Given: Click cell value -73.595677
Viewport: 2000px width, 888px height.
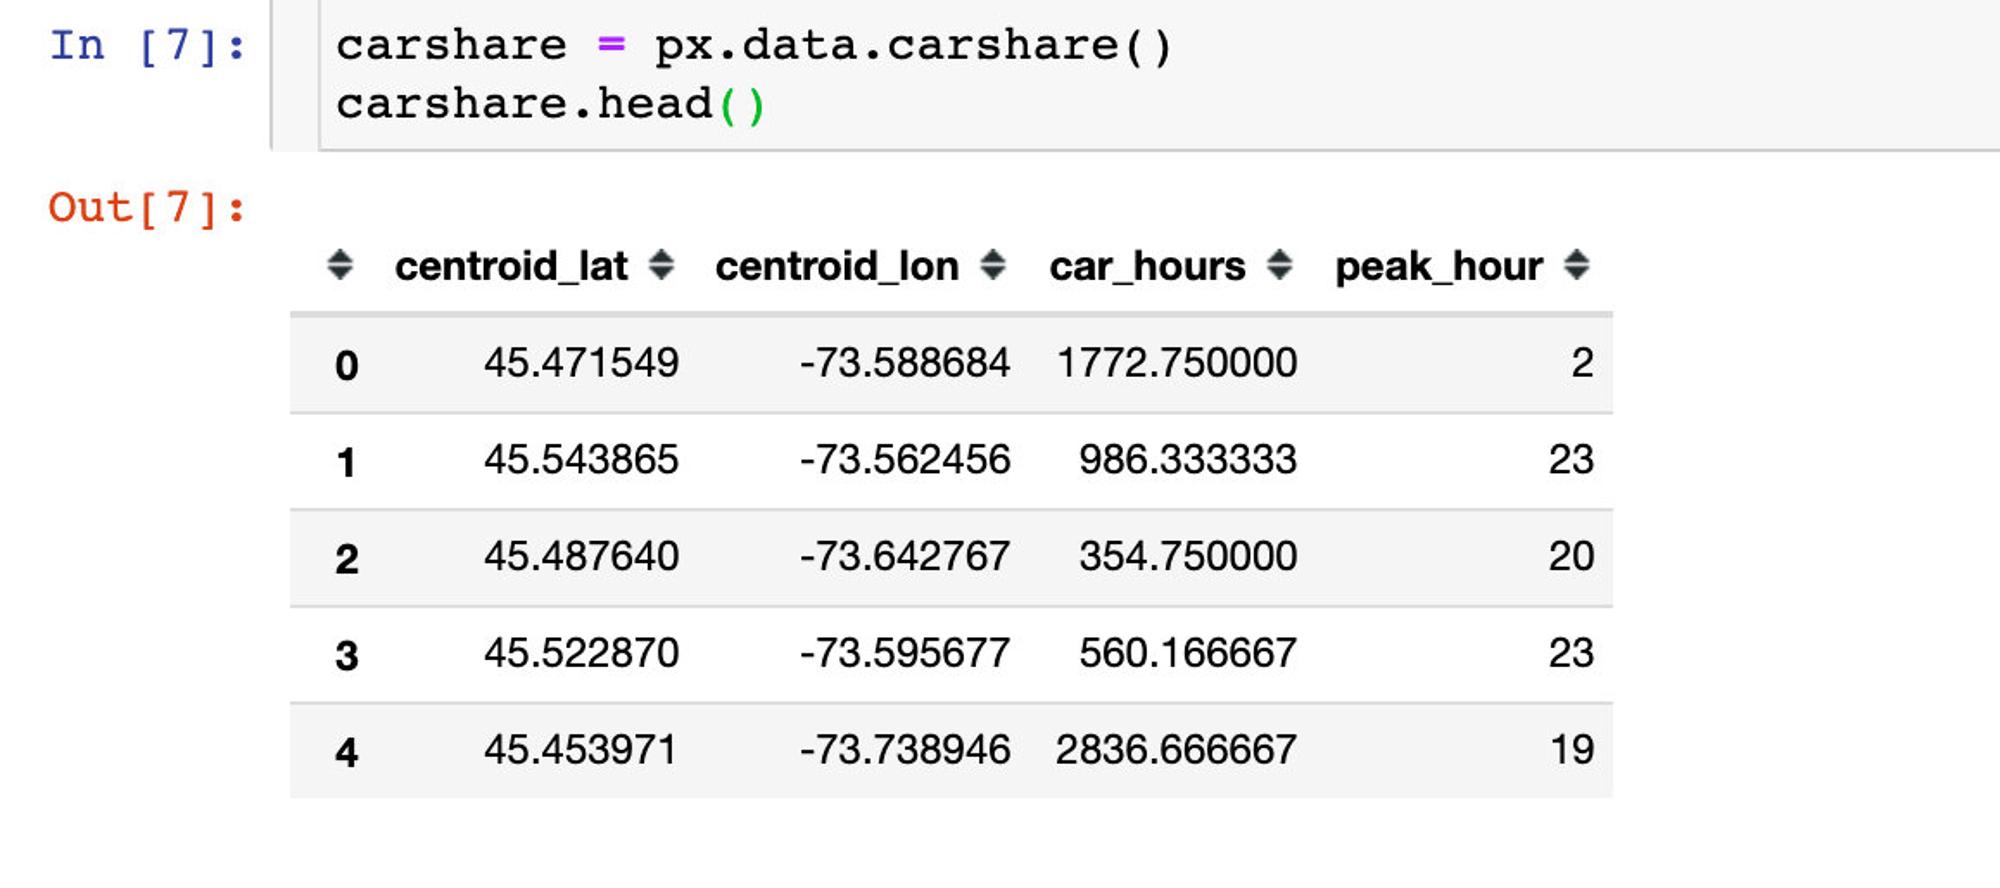Looking at the screenshot, I should point(905,653).
